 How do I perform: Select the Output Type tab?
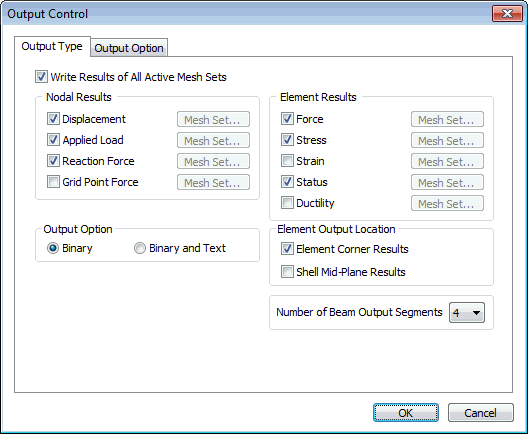click(52, 46)
